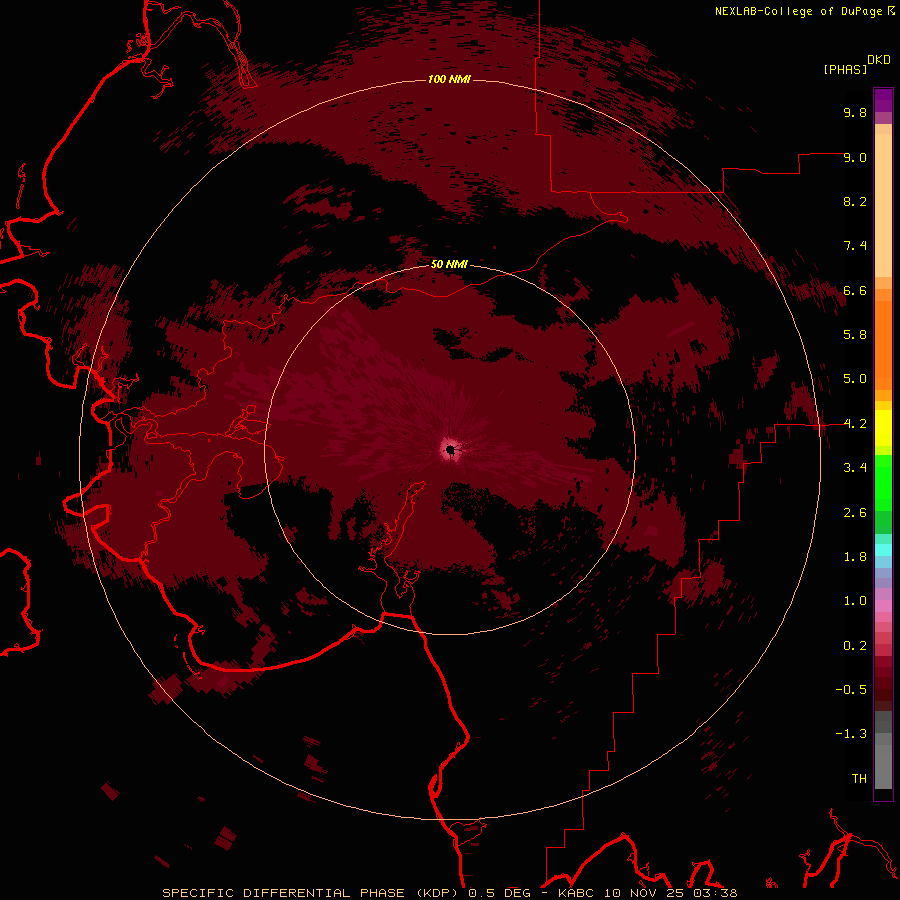Screen dimensions: 900x900
Task: Click the 6.6 legend value
Action: click(855, 290)
